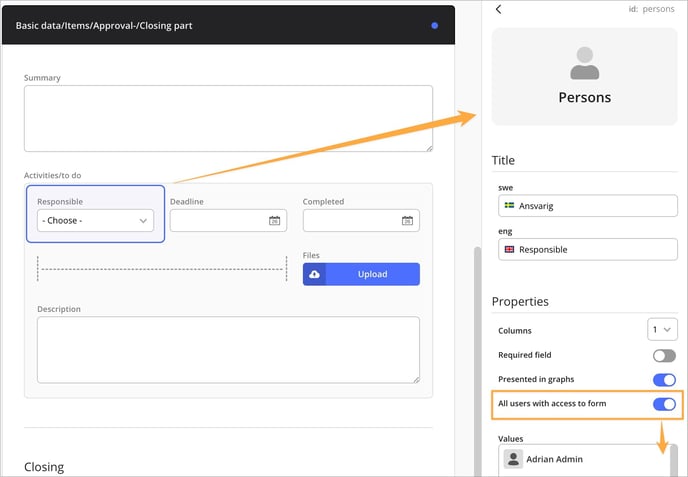Click the Values label
The image size is (688, 477).
510,438
